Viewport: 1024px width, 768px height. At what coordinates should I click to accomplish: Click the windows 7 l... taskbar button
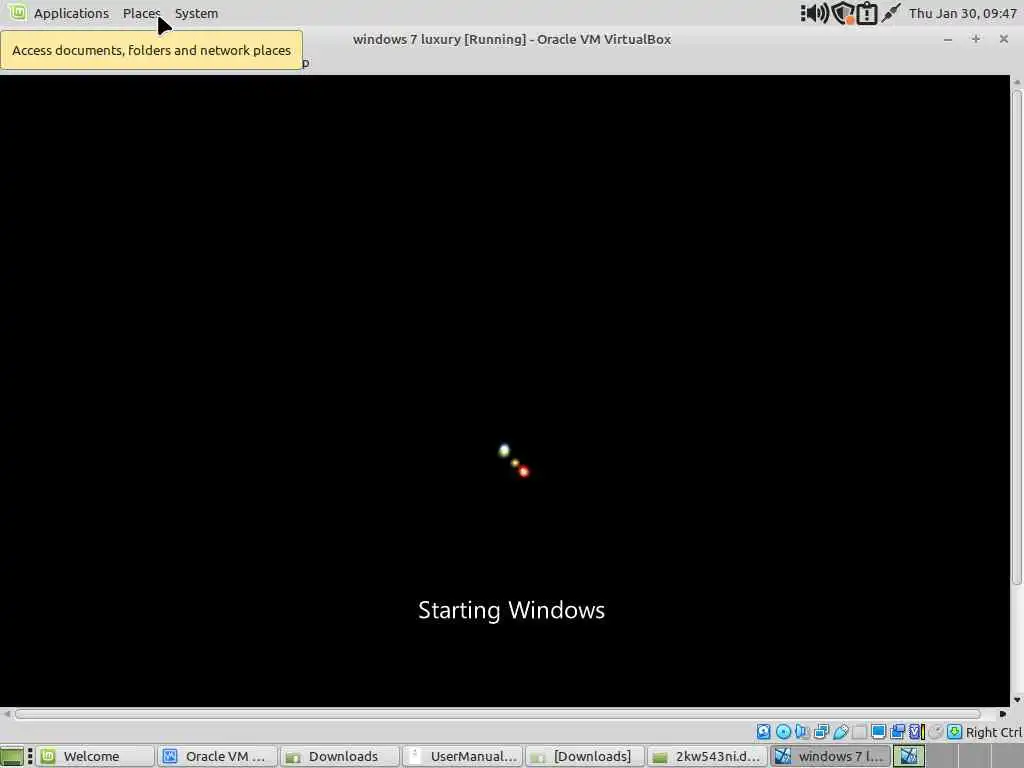tap(830, 756)
